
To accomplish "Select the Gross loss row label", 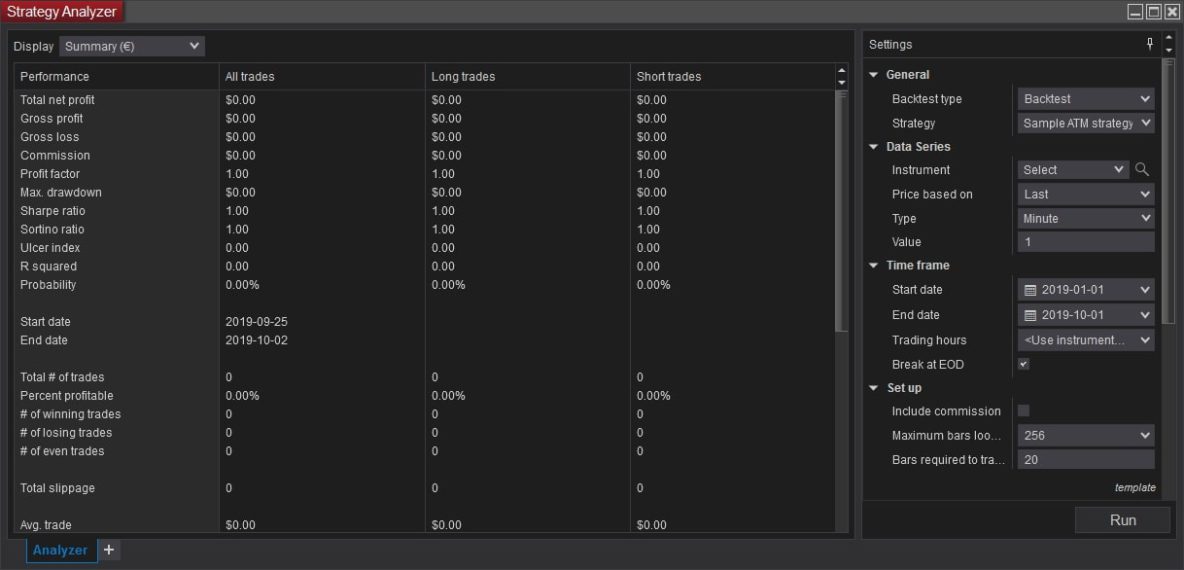I will click(49, 137).
